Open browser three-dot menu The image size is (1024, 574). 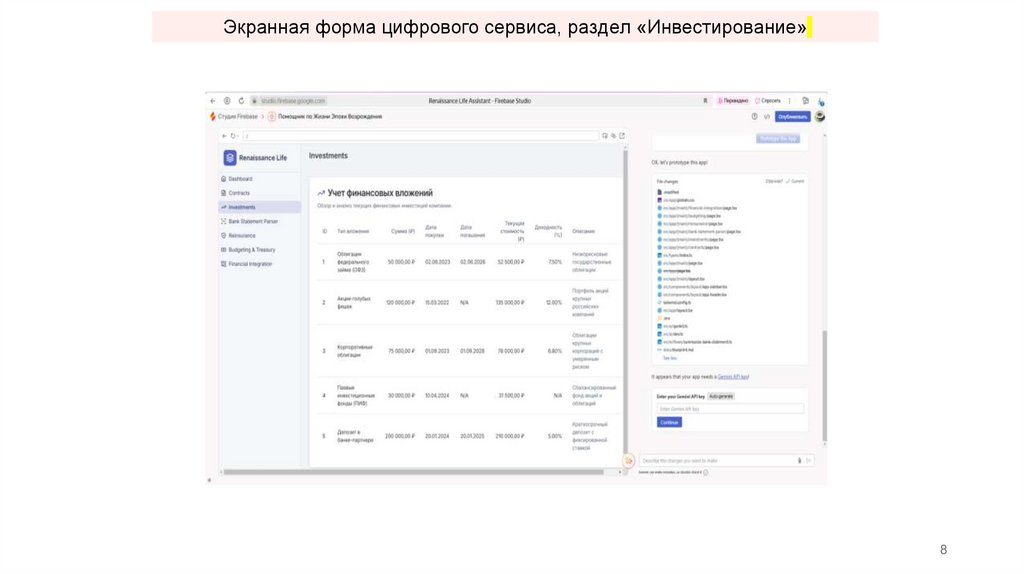click(790, 101)
